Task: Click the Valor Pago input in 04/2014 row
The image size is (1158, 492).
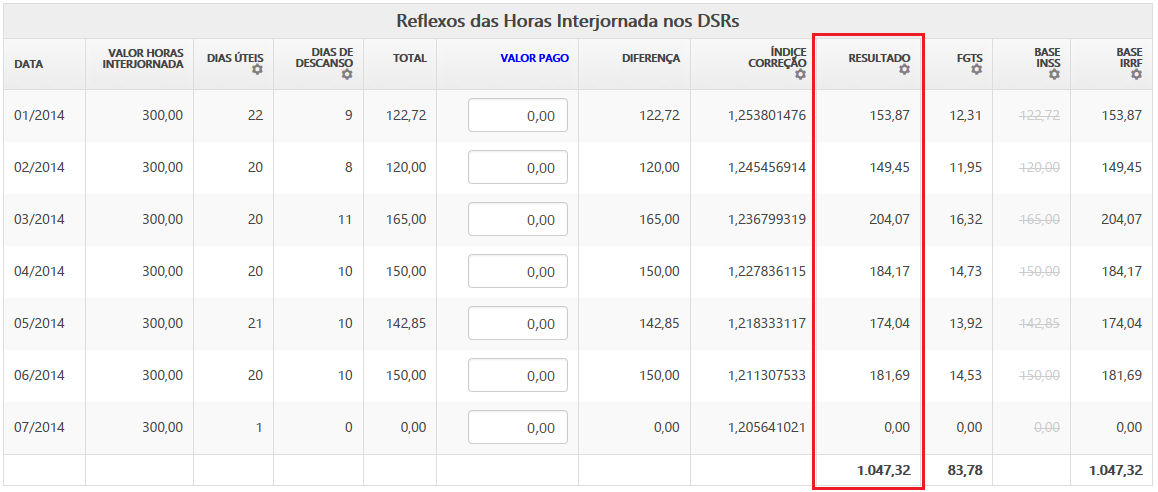Action: [x=518, y=271]
